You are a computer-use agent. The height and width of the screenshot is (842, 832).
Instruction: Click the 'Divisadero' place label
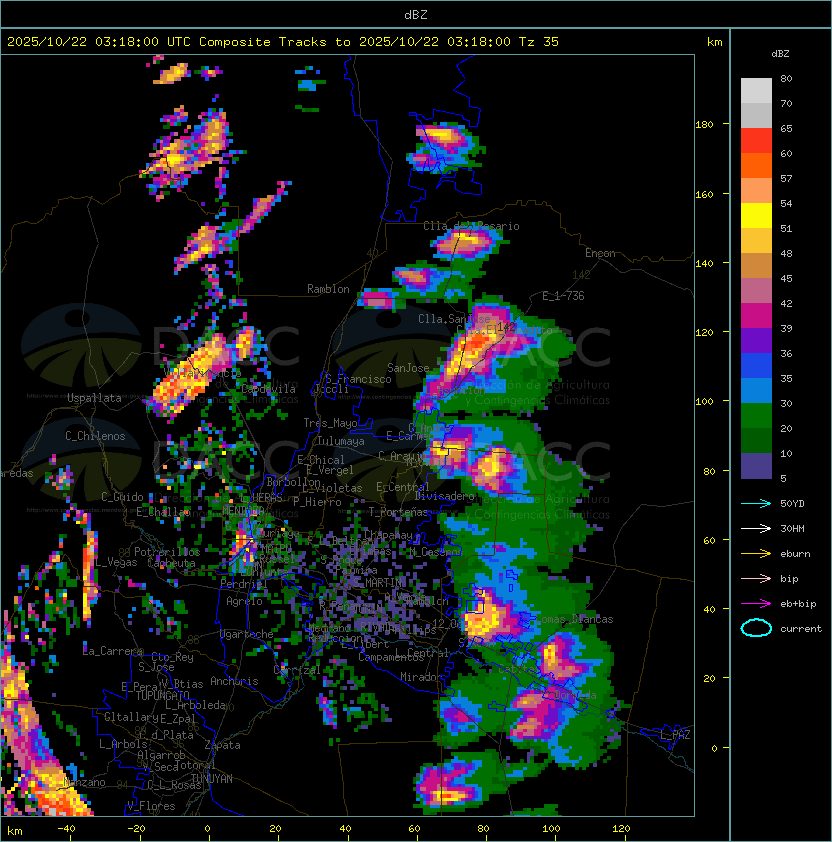tap(444, 496)
